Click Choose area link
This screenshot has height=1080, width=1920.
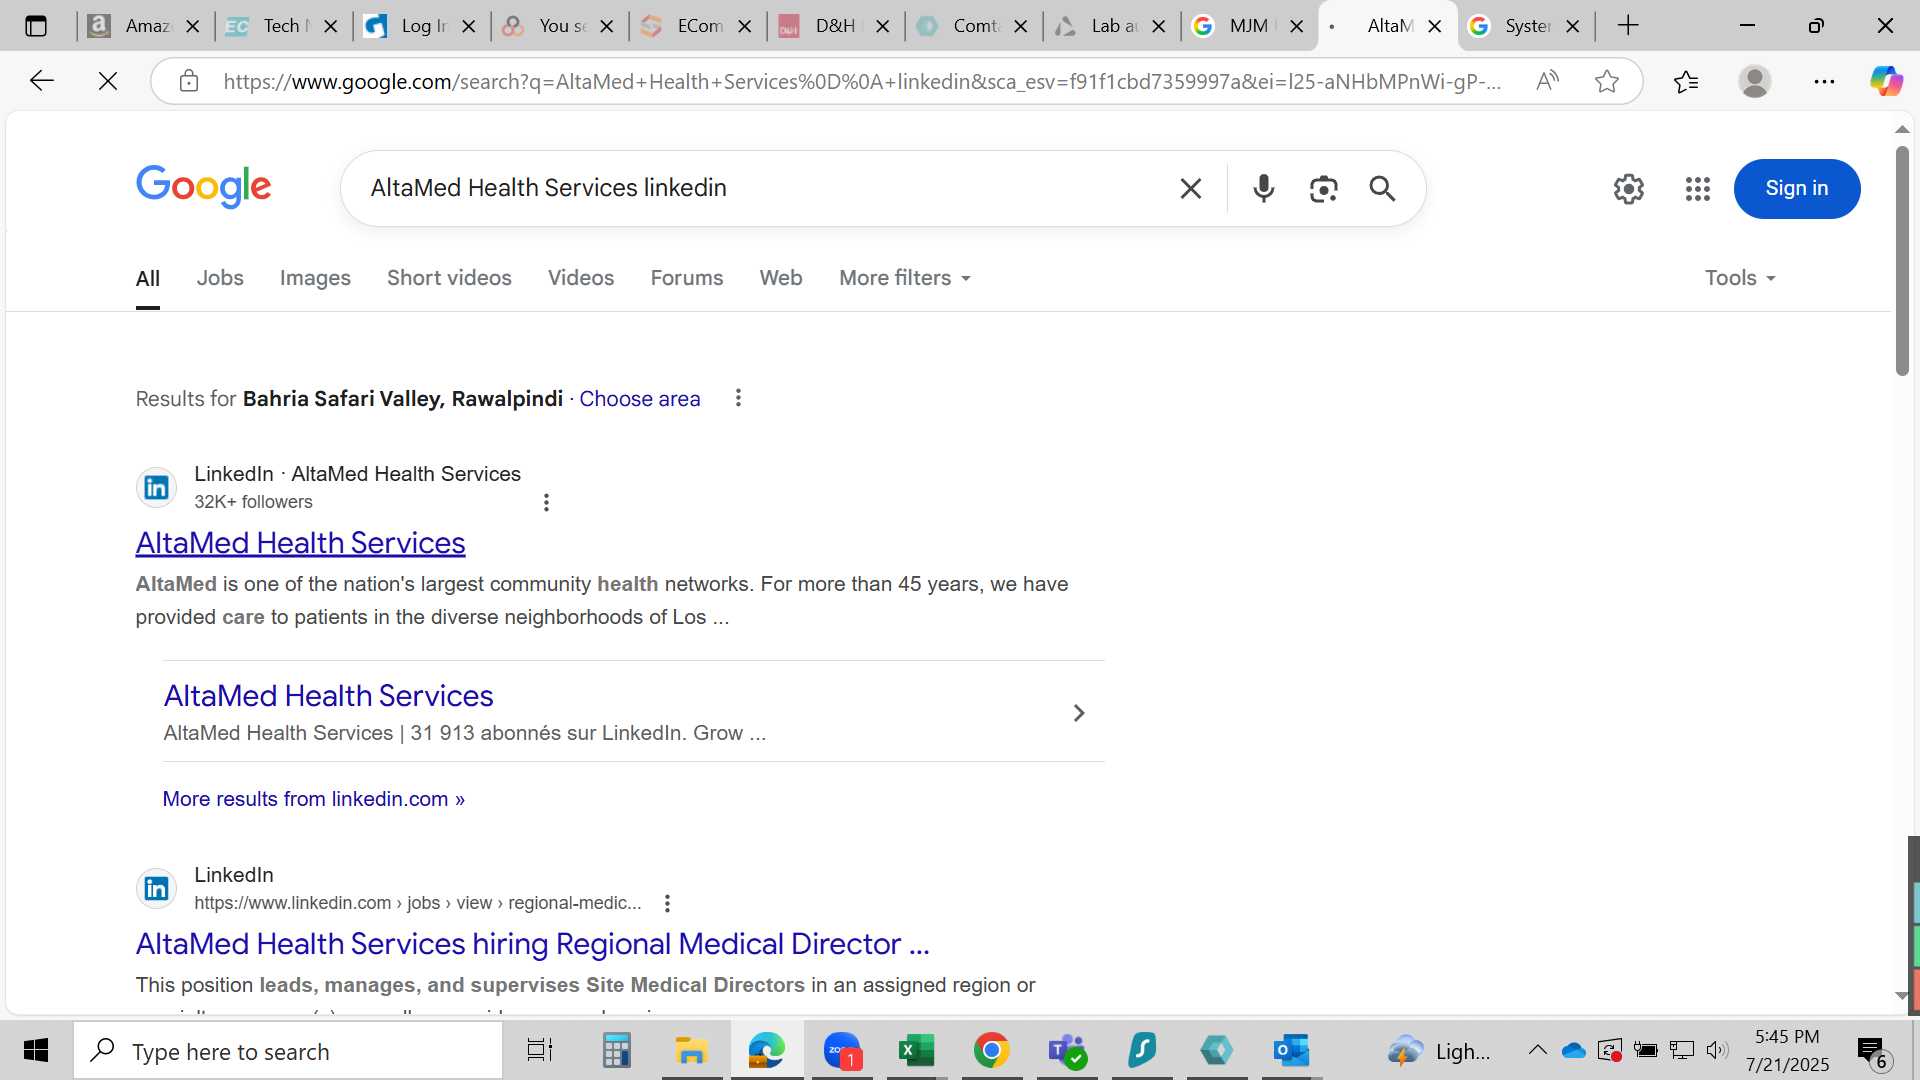(640, 399)
